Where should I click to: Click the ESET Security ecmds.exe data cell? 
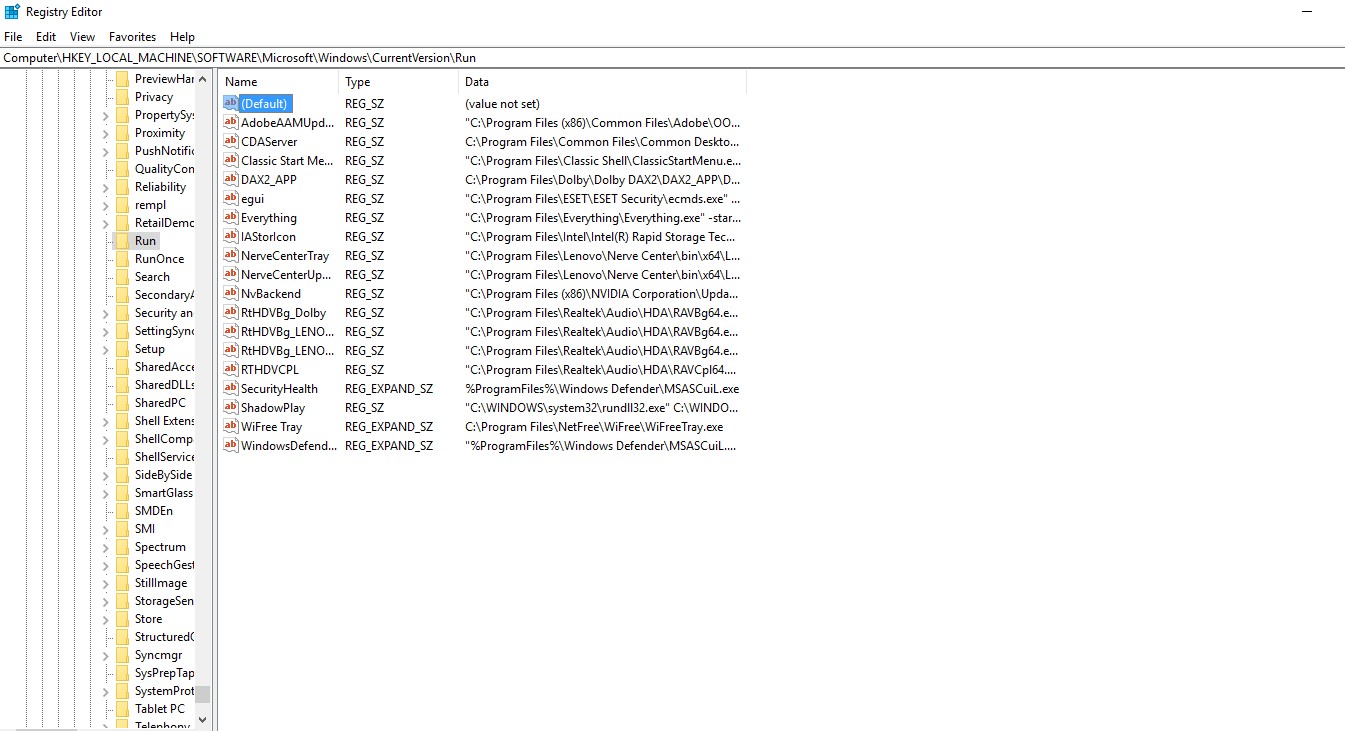pos(602,198)
